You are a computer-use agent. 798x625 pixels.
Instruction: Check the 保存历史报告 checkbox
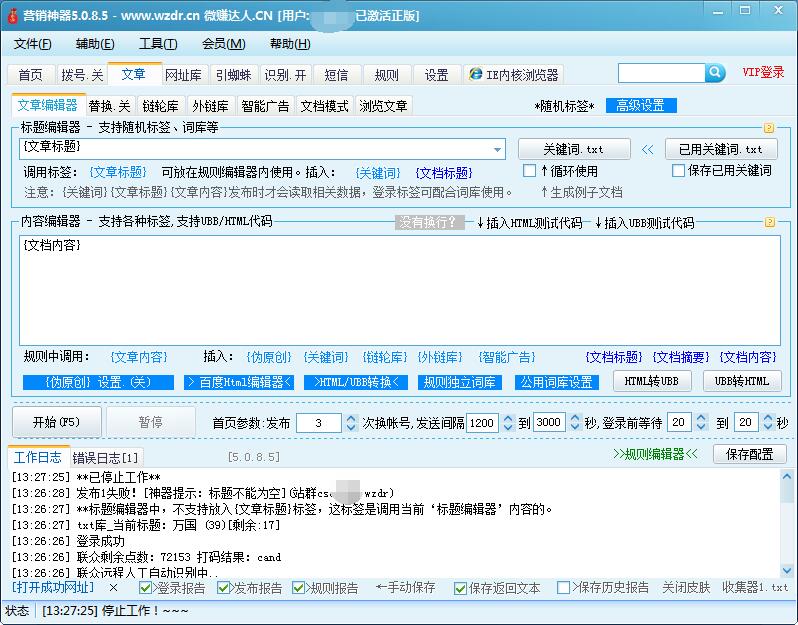point(563,588)
